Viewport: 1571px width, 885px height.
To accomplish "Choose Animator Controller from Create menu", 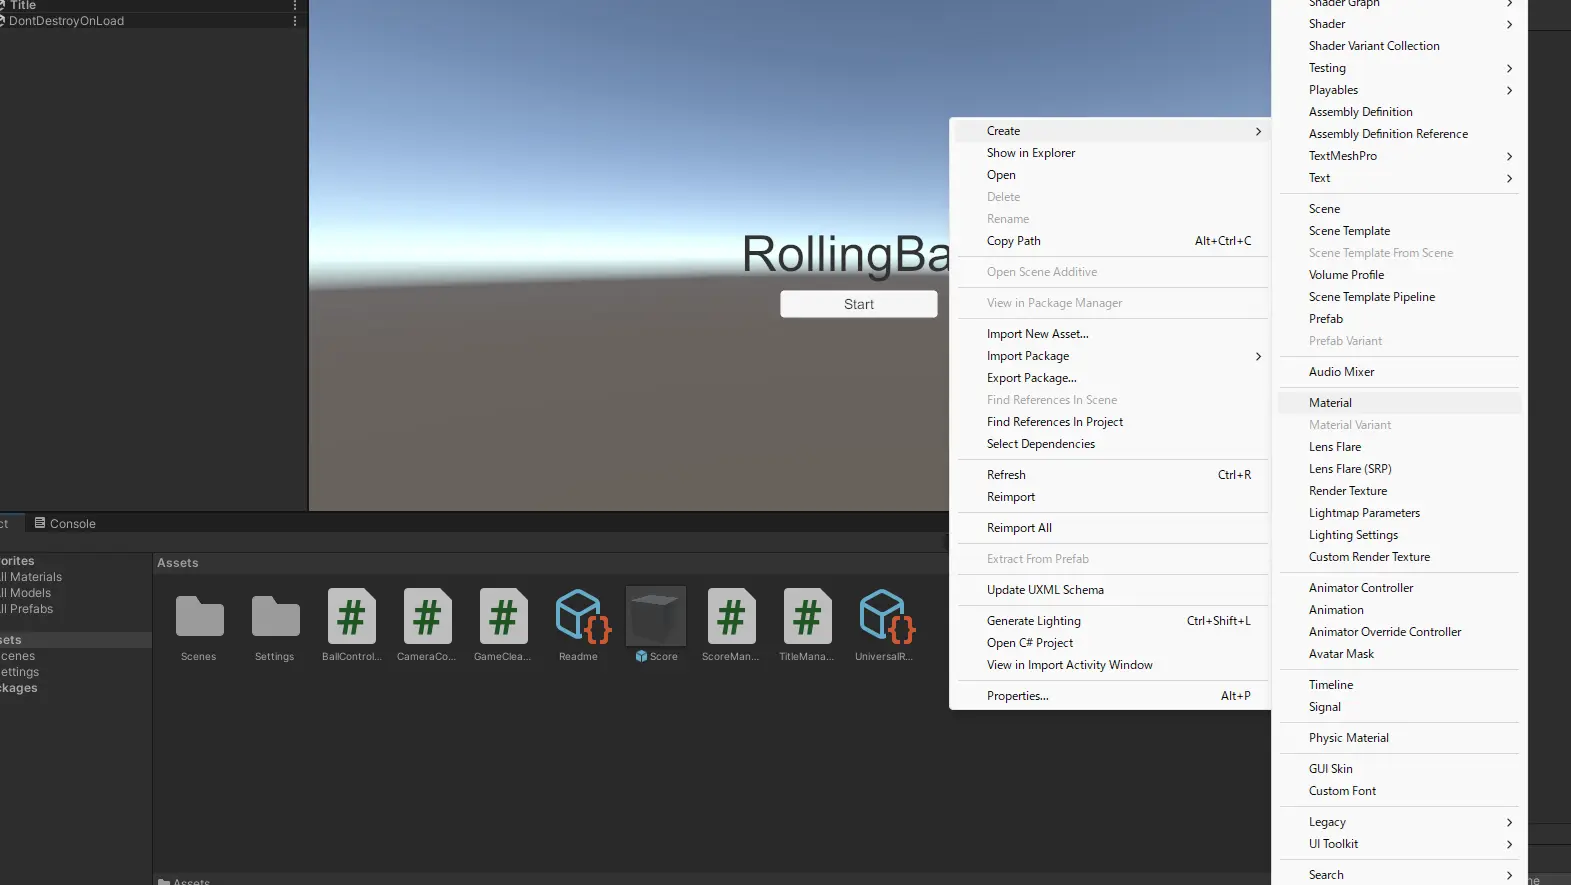I will point(1361,588).
